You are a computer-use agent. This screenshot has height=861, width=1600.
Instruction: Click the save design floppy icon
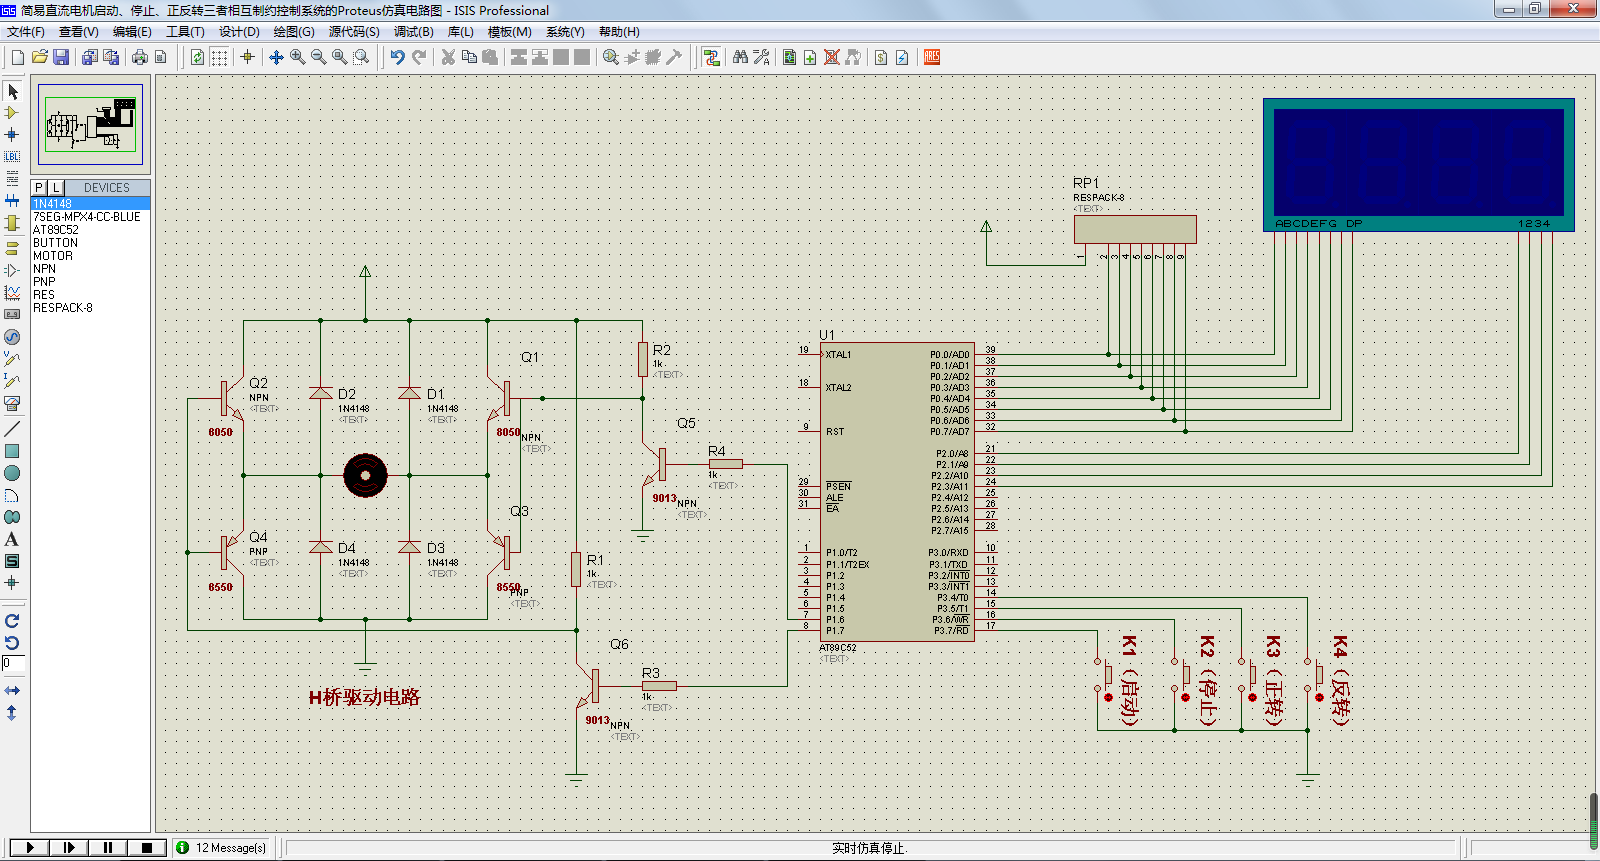(61, 57)
